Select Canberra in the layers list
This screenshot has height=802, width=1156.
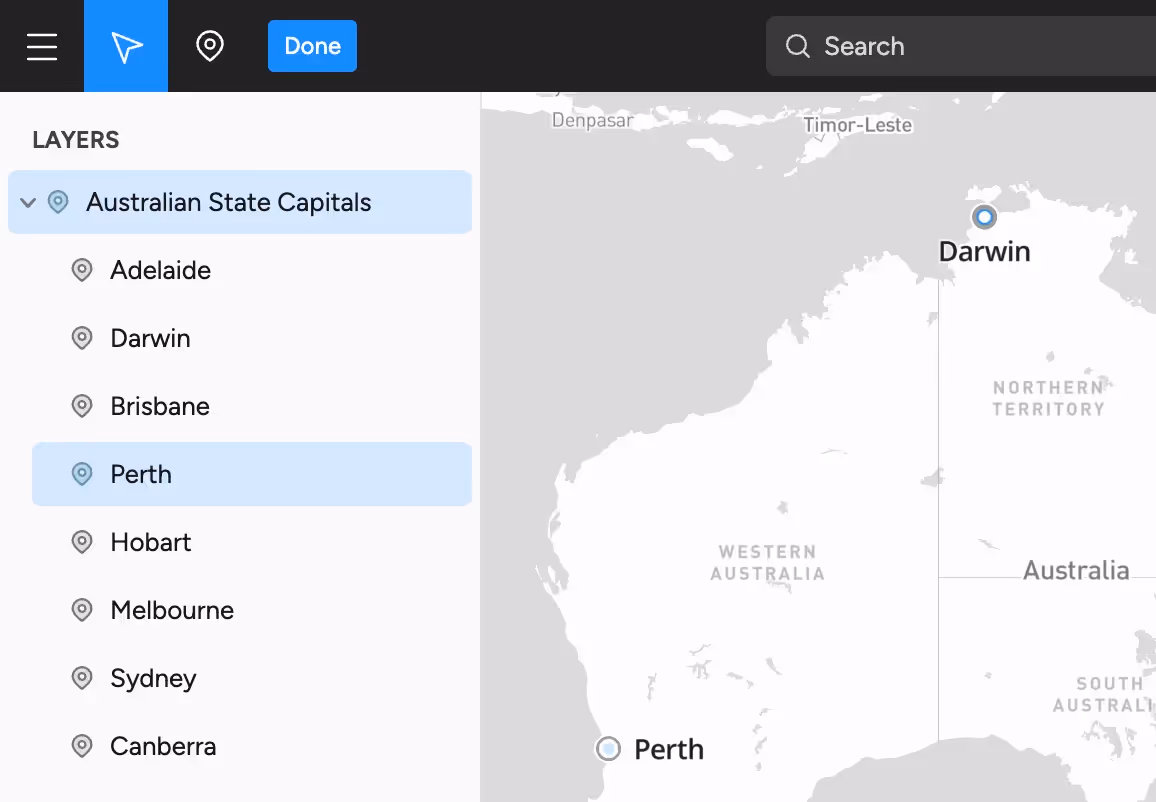[162, 745]
